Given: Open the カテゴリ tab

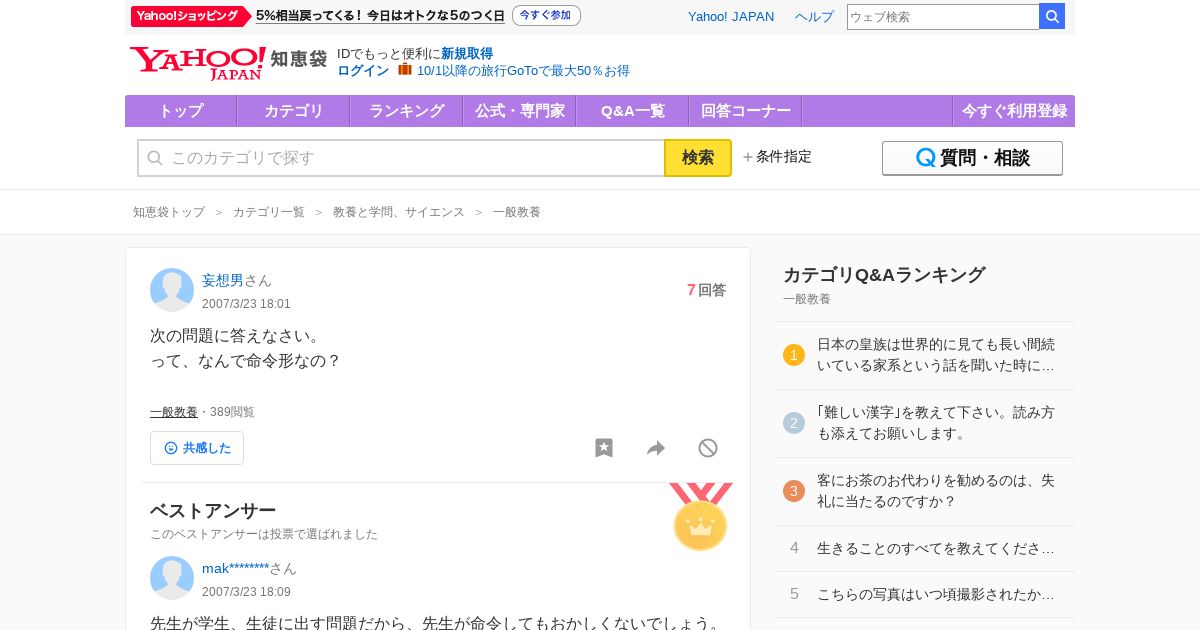Looking at the screenshot, I should (294, 111).
